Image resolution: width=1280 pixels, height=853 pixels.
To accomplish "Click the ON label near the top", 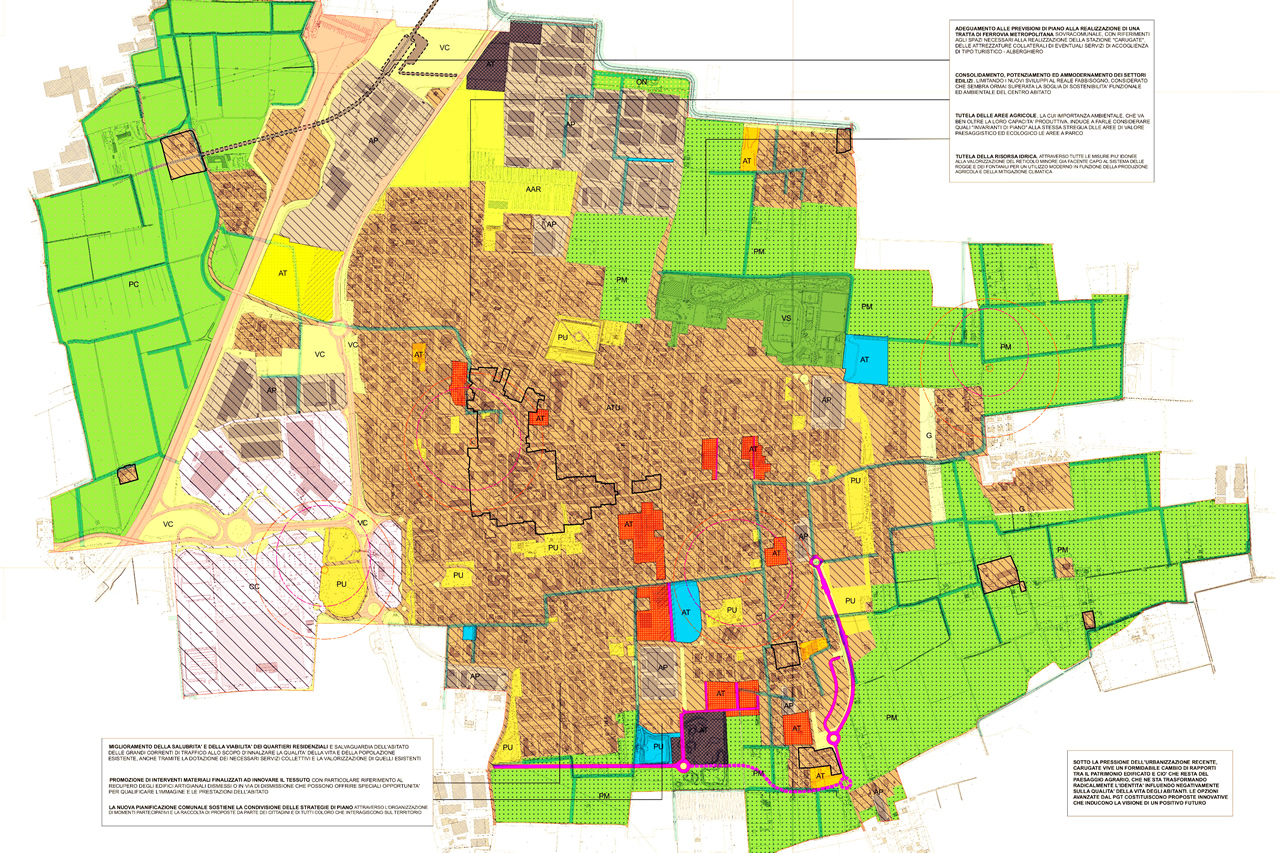I will [642, 82].
